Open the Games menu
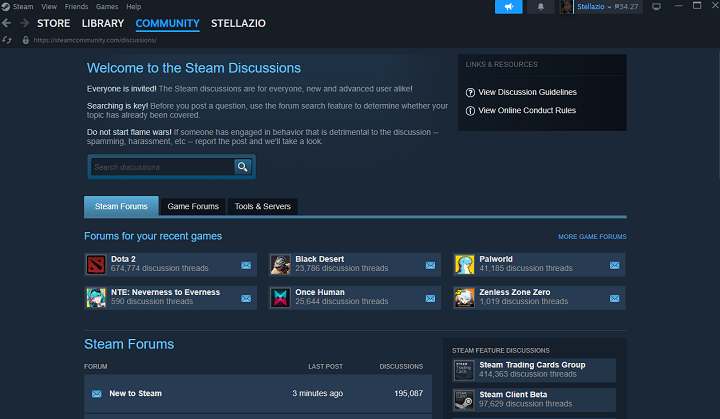Image resolution: width=720 pixels, height=419 pixels. (x=107, y=6)
